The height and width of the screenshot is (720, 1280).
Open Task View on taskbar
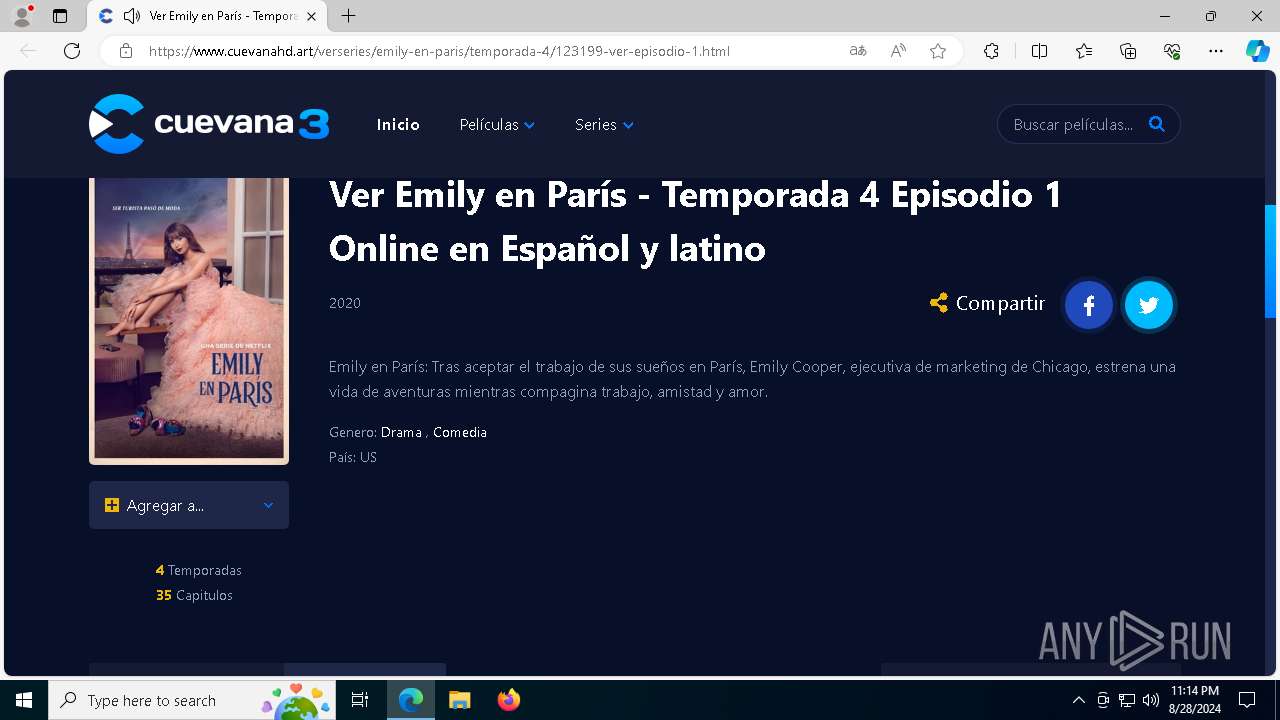(360, 700)
